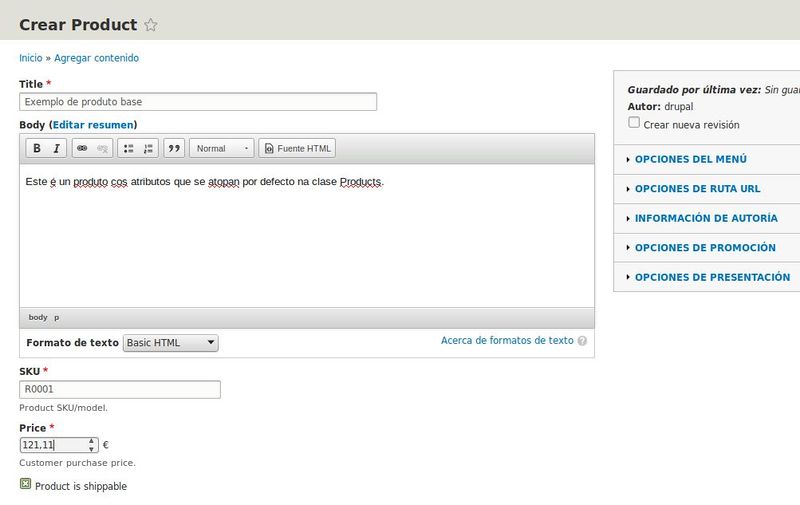Go to the Inicio breadcrumb link
Image resolution: width=800 pixels, height=505 pixels.
[x=31, y=58]
